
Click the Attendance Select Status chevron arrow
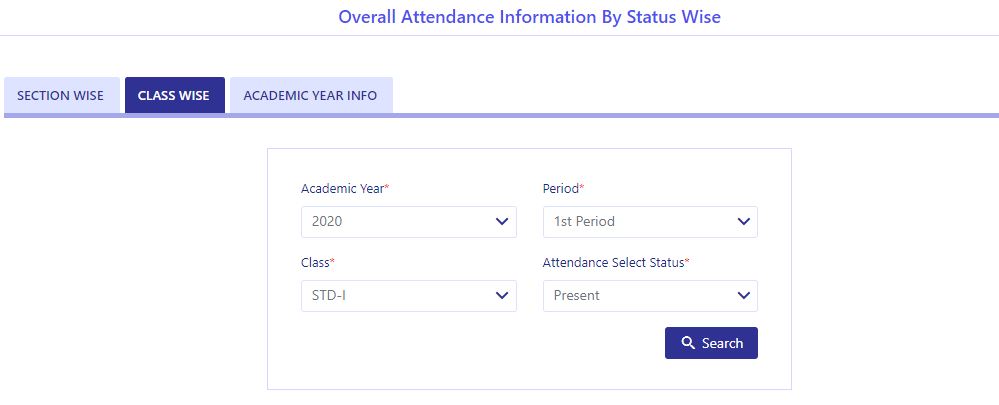743,296
